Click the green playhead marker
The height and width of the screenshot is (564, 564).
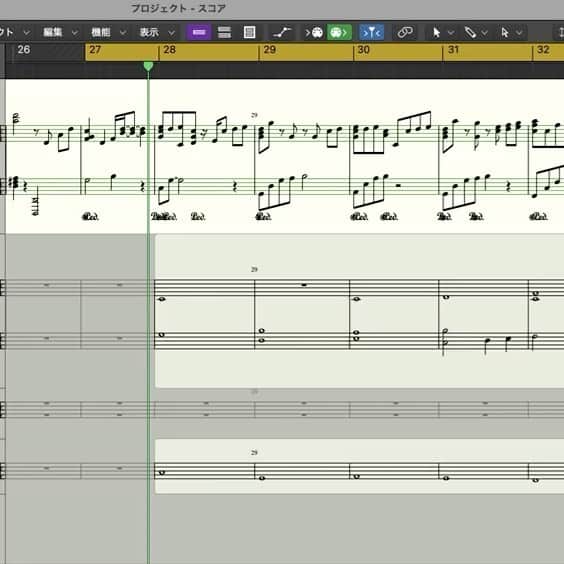tap(148, 66)
